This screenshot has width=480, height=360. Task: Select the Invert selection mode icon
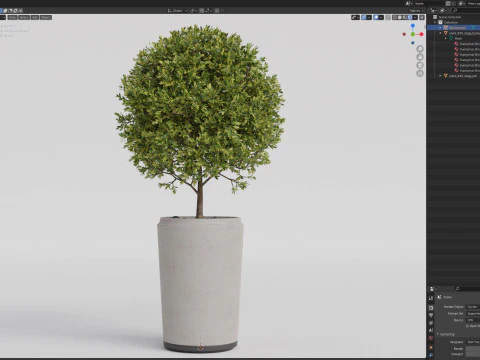(x=15, y=11)
